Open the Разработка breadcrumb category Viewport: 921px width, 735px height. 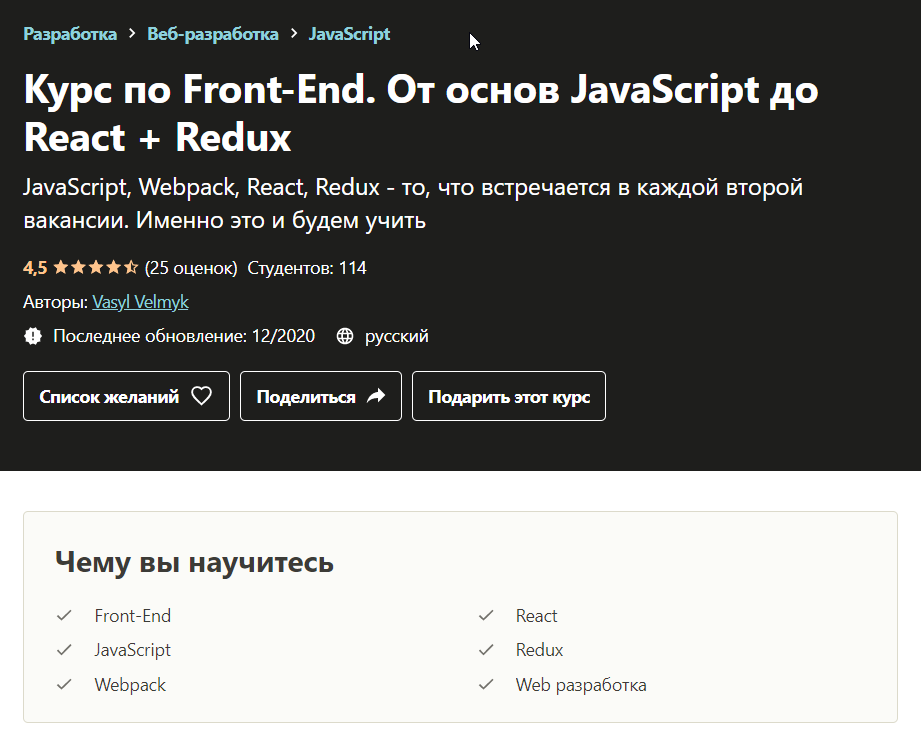coord(70,34)
